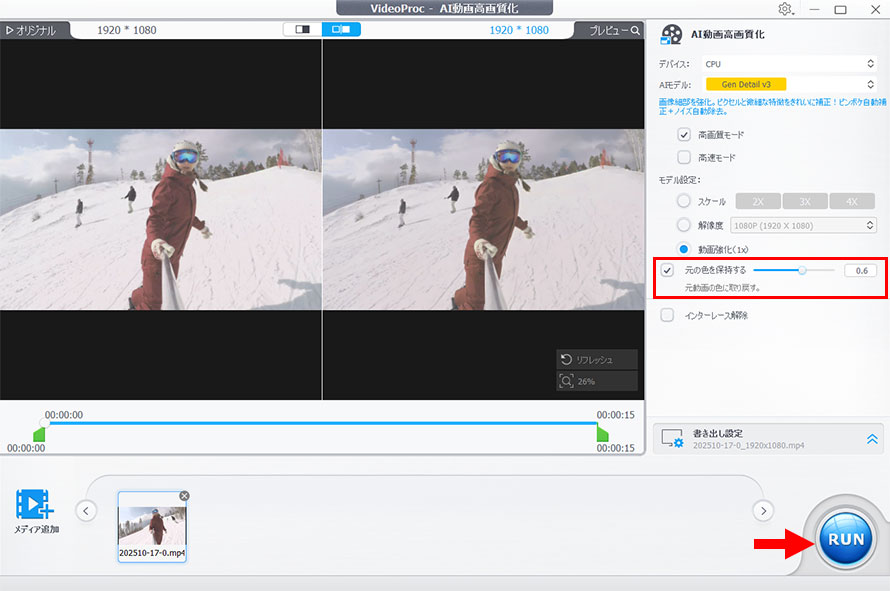Select 動画強化(1x) radio button
The width and height of the screenshot is (890, 591).
684,249
